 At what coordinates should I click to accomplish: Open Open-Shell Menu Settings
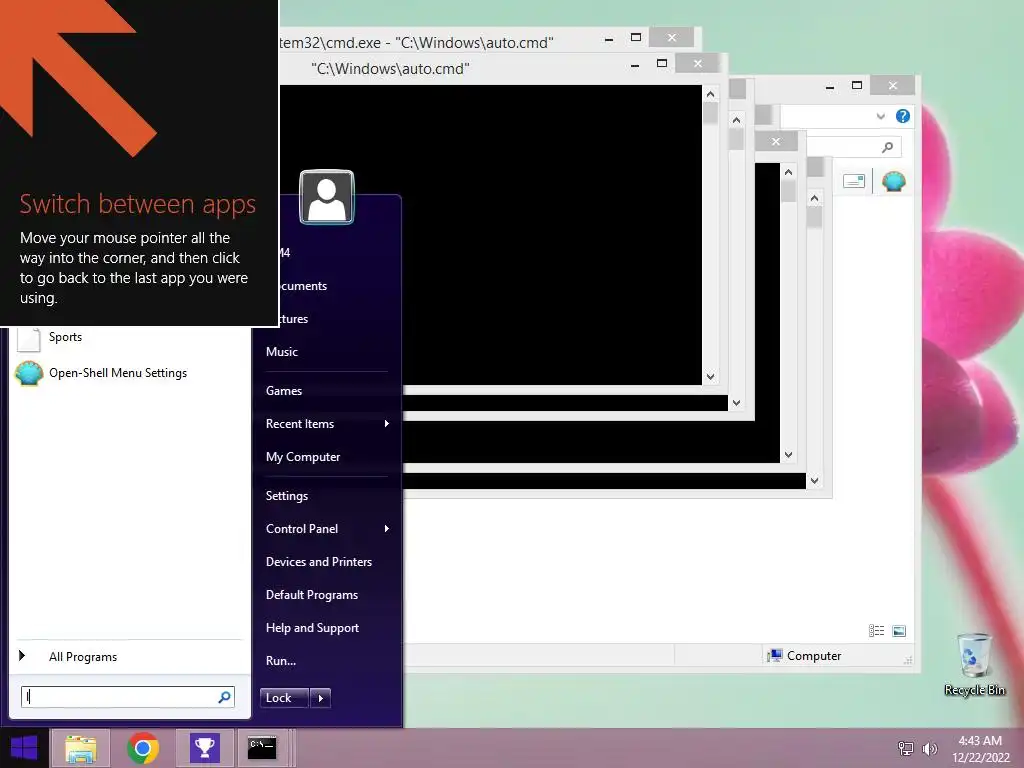pyautogui.click(x=118, y=373)
